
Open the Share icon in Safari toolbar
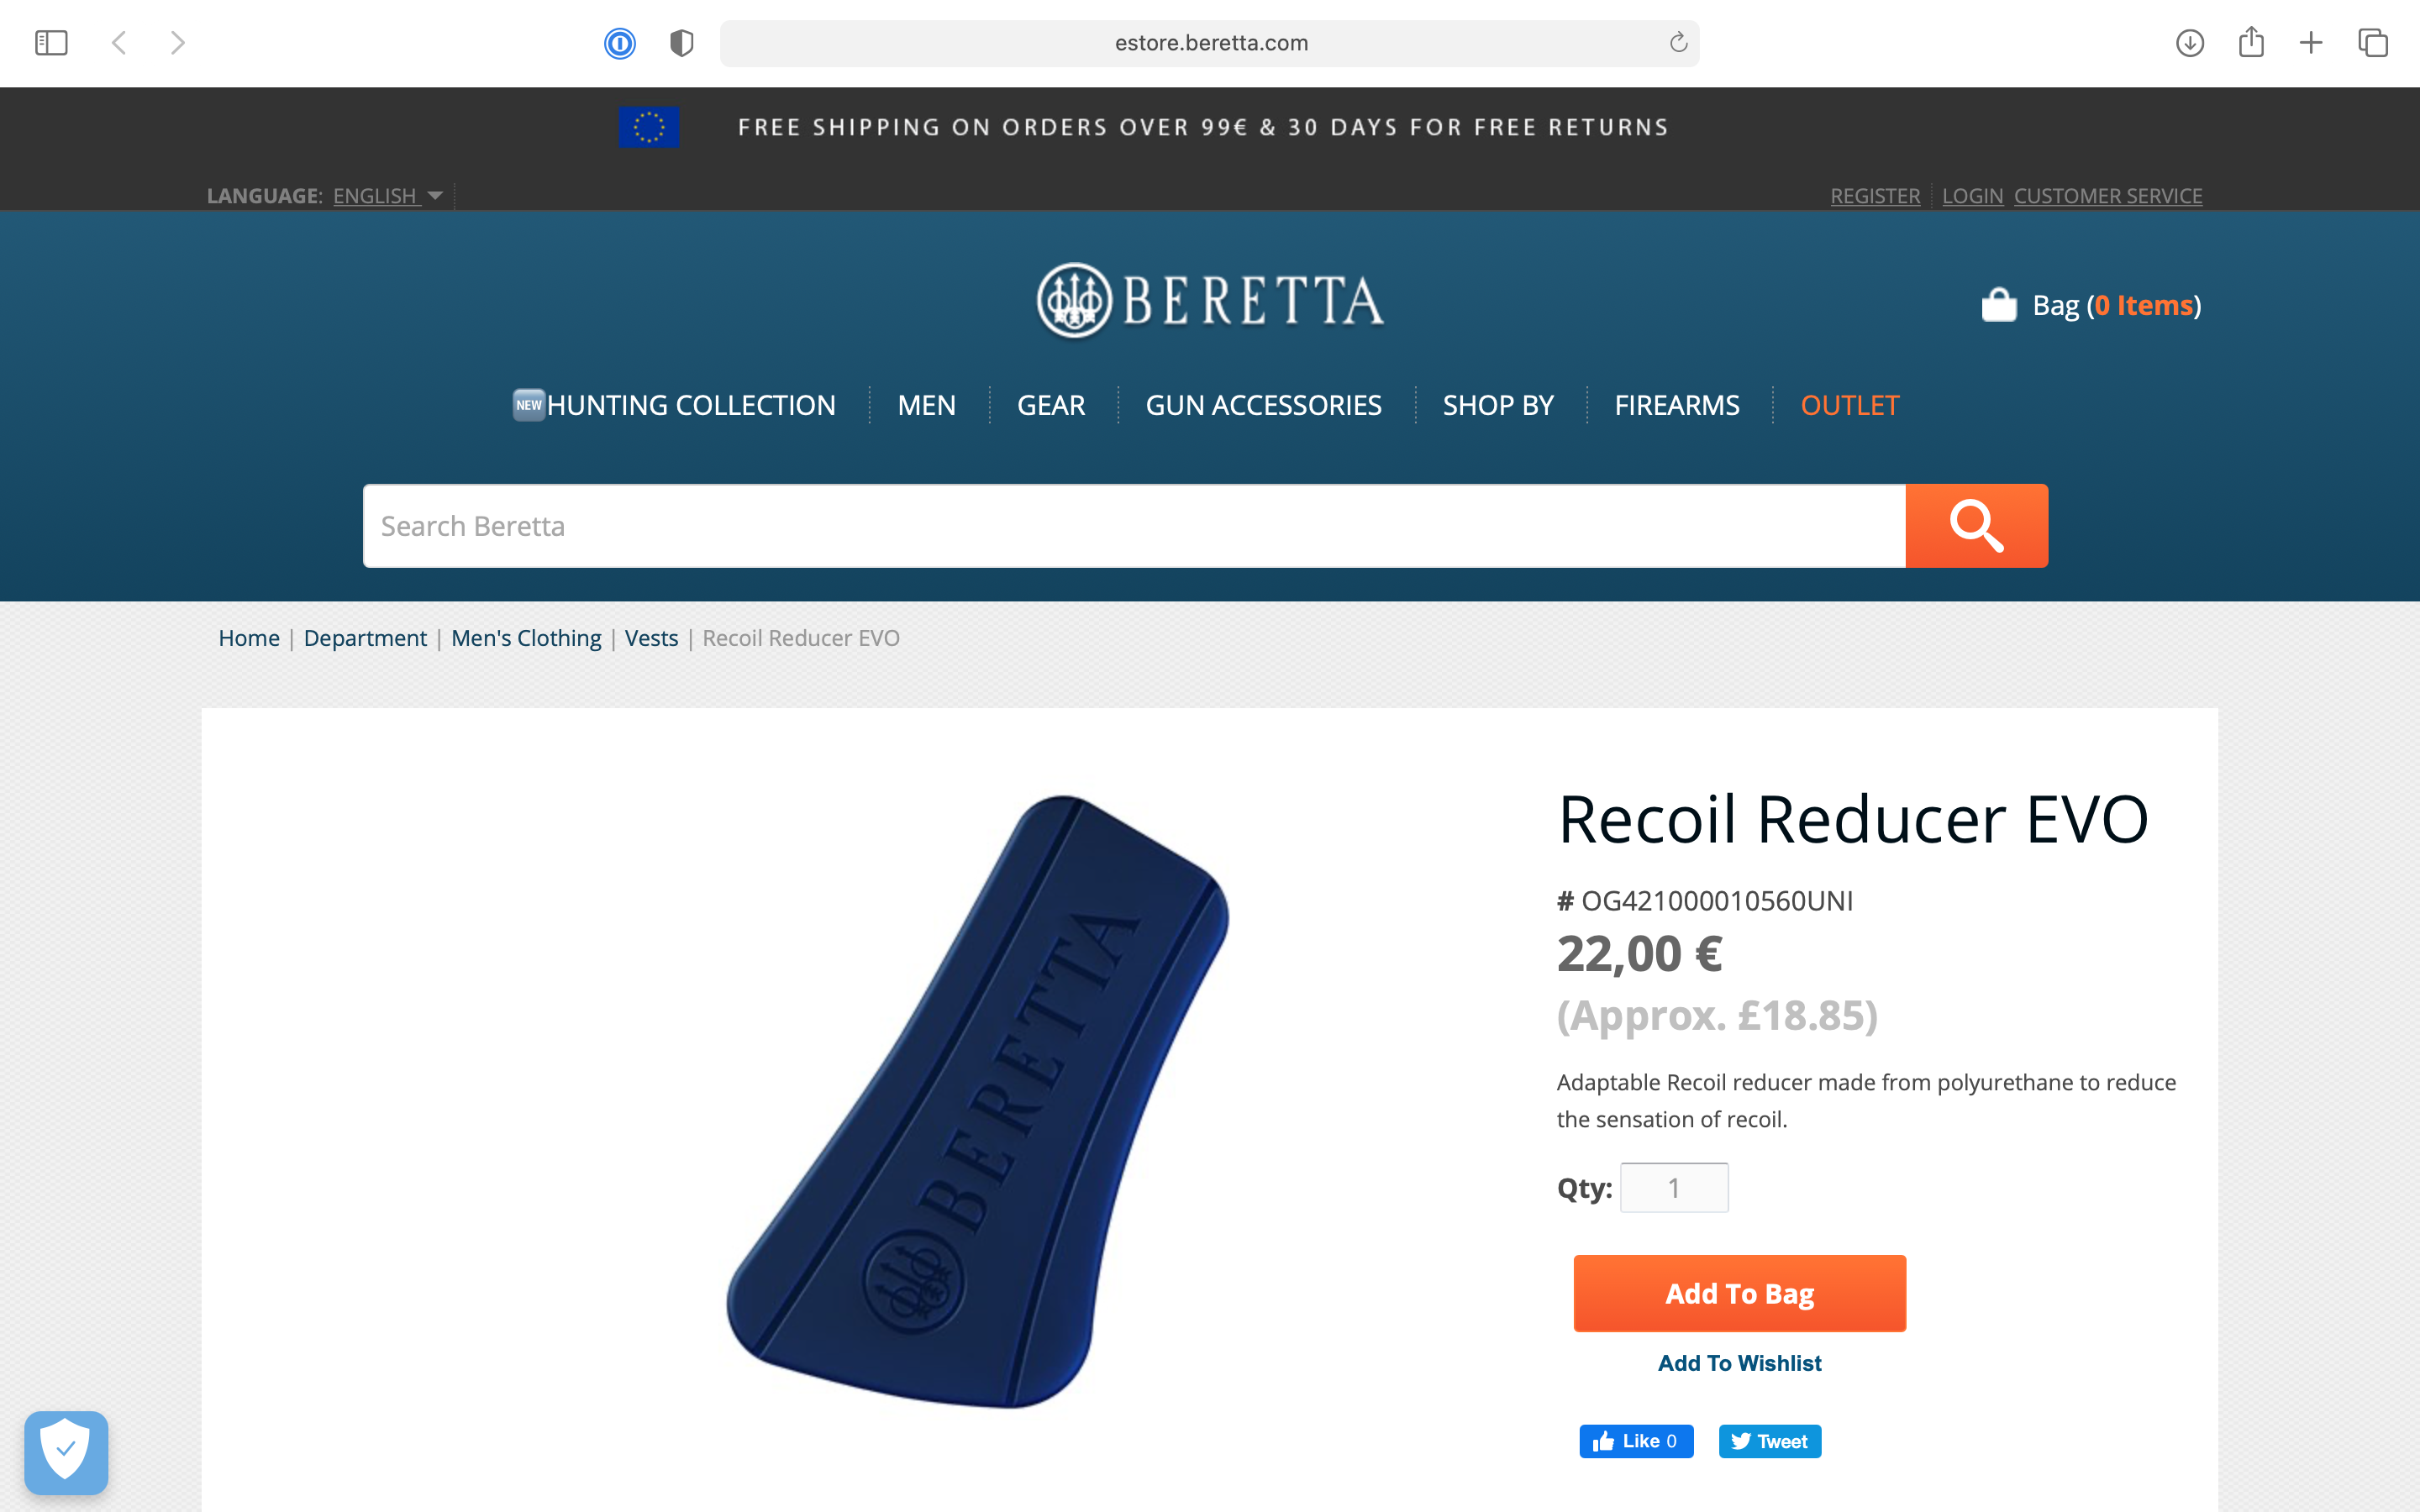(x=2251, y=42)
